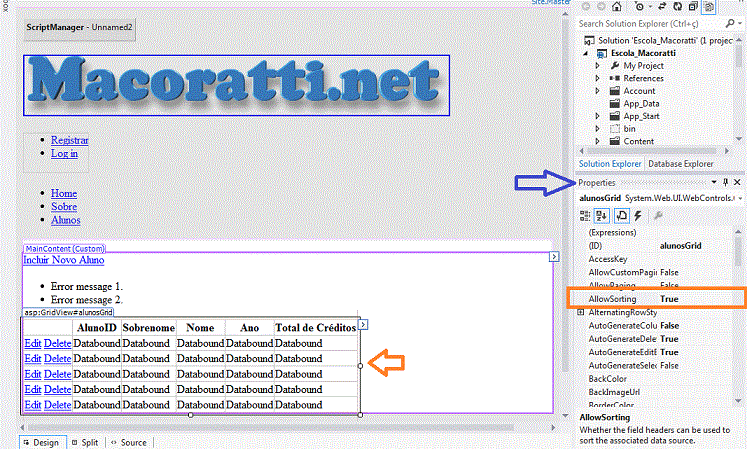Click the Incluir Novo Aluno link

[x=64, y=260]
